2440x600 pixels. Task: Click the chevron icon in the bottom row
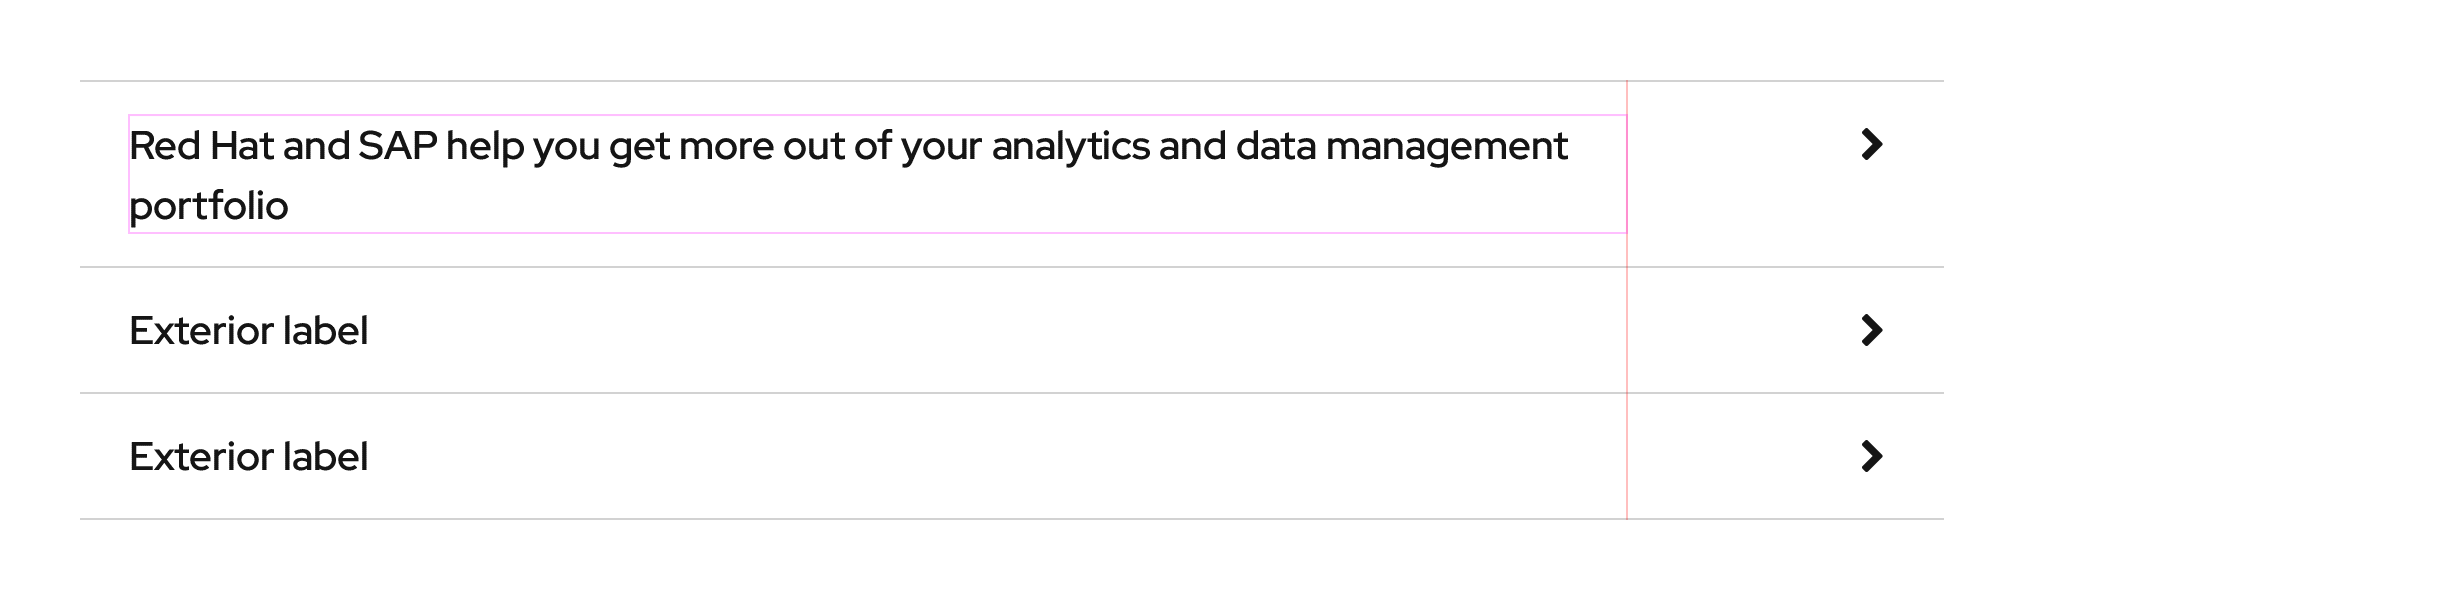click(x=1871, y=456)
